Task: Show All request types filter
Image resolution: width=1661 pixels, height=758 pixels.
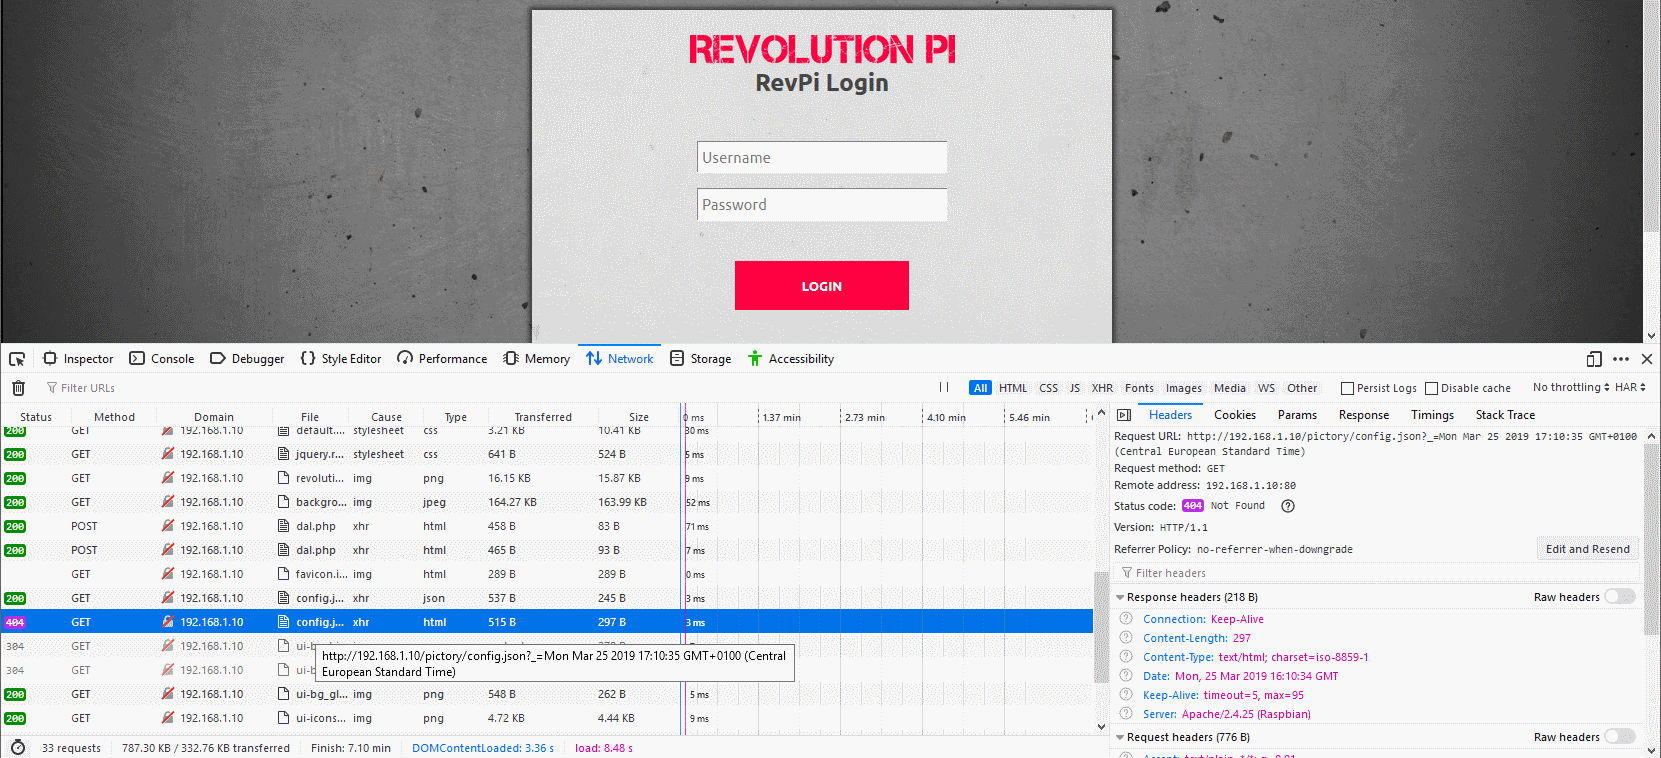Action: [980, 388]
